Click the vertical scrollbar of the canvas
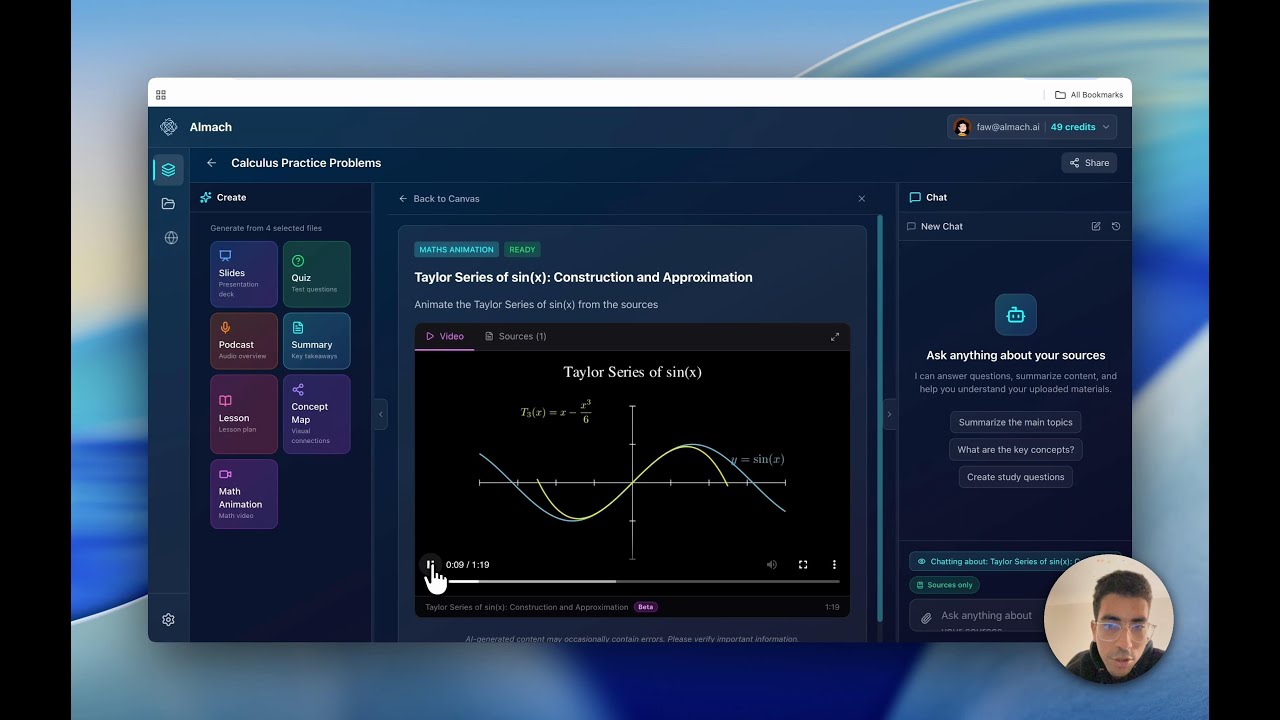The image size is (1280, 720). coord(880,418)
